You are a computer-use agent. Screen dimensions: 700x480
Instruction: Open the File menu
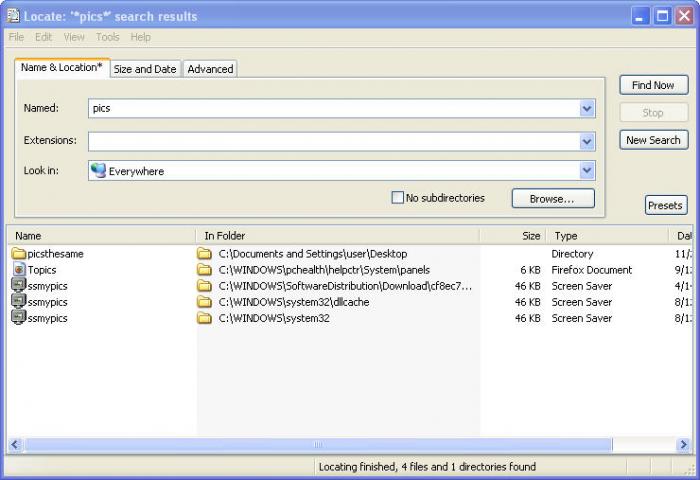[16, 37]
